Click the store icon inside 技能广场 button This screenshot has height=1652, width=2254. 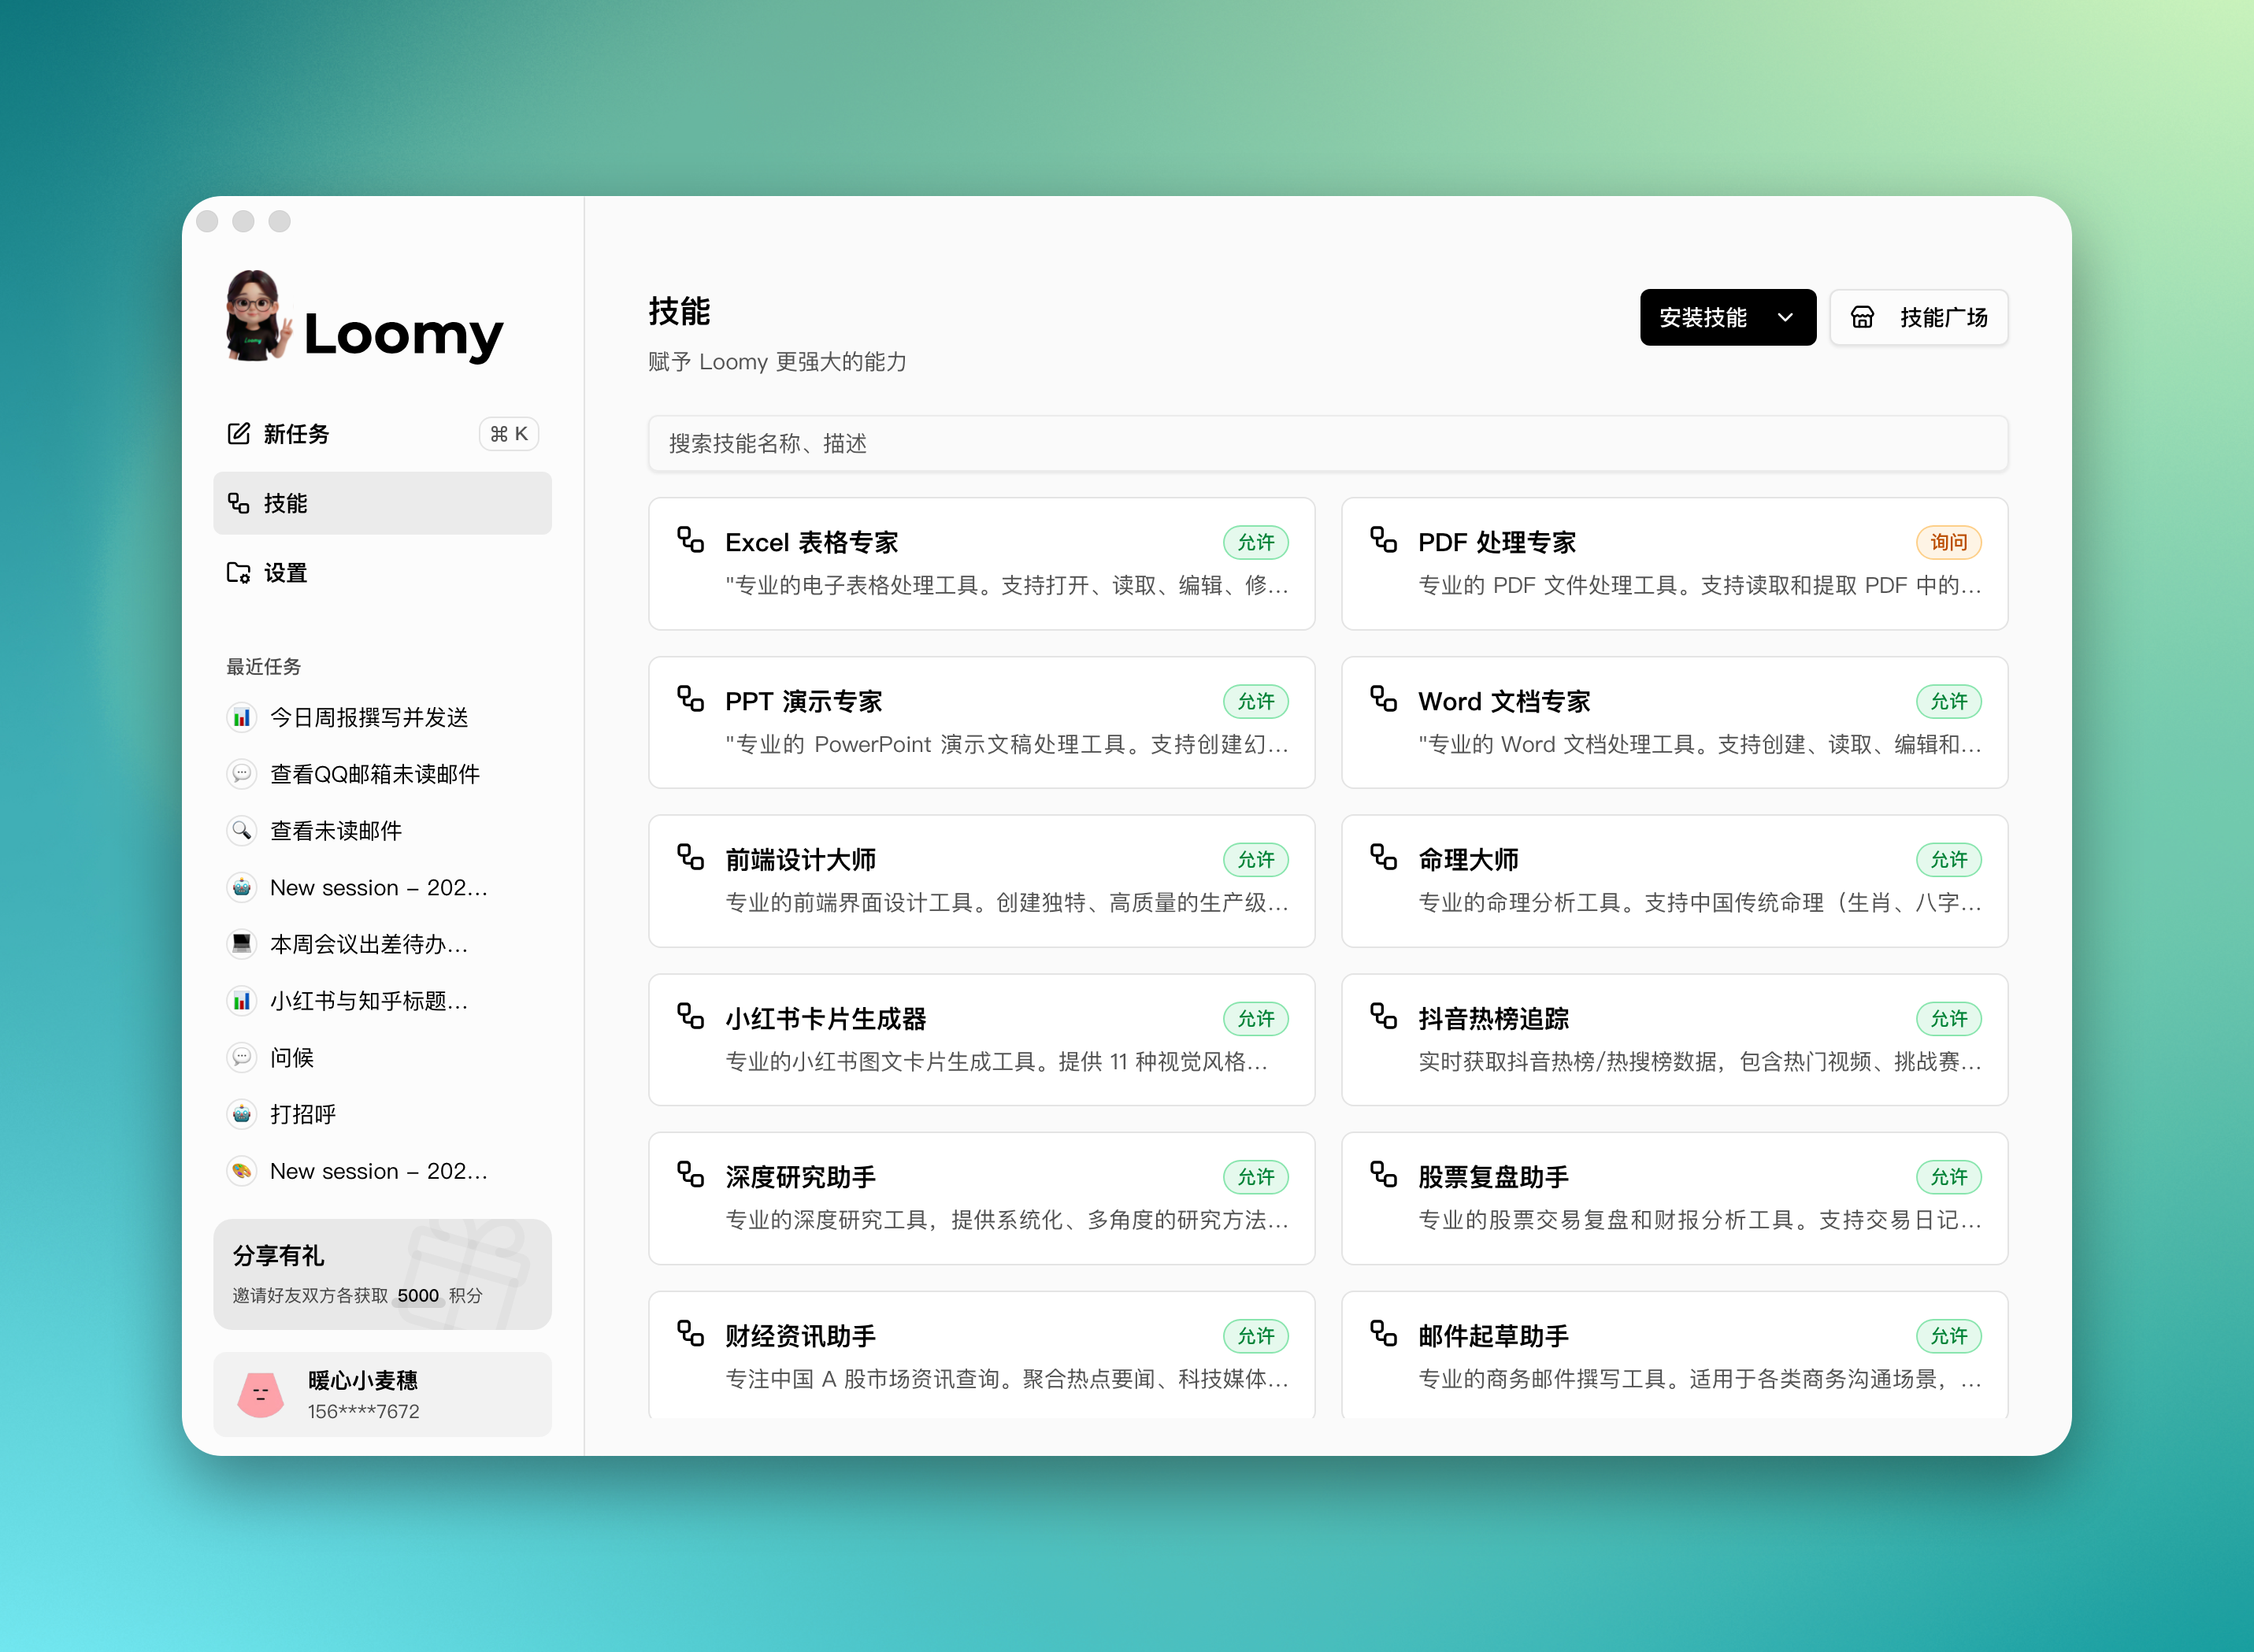tap(1862, 317)
